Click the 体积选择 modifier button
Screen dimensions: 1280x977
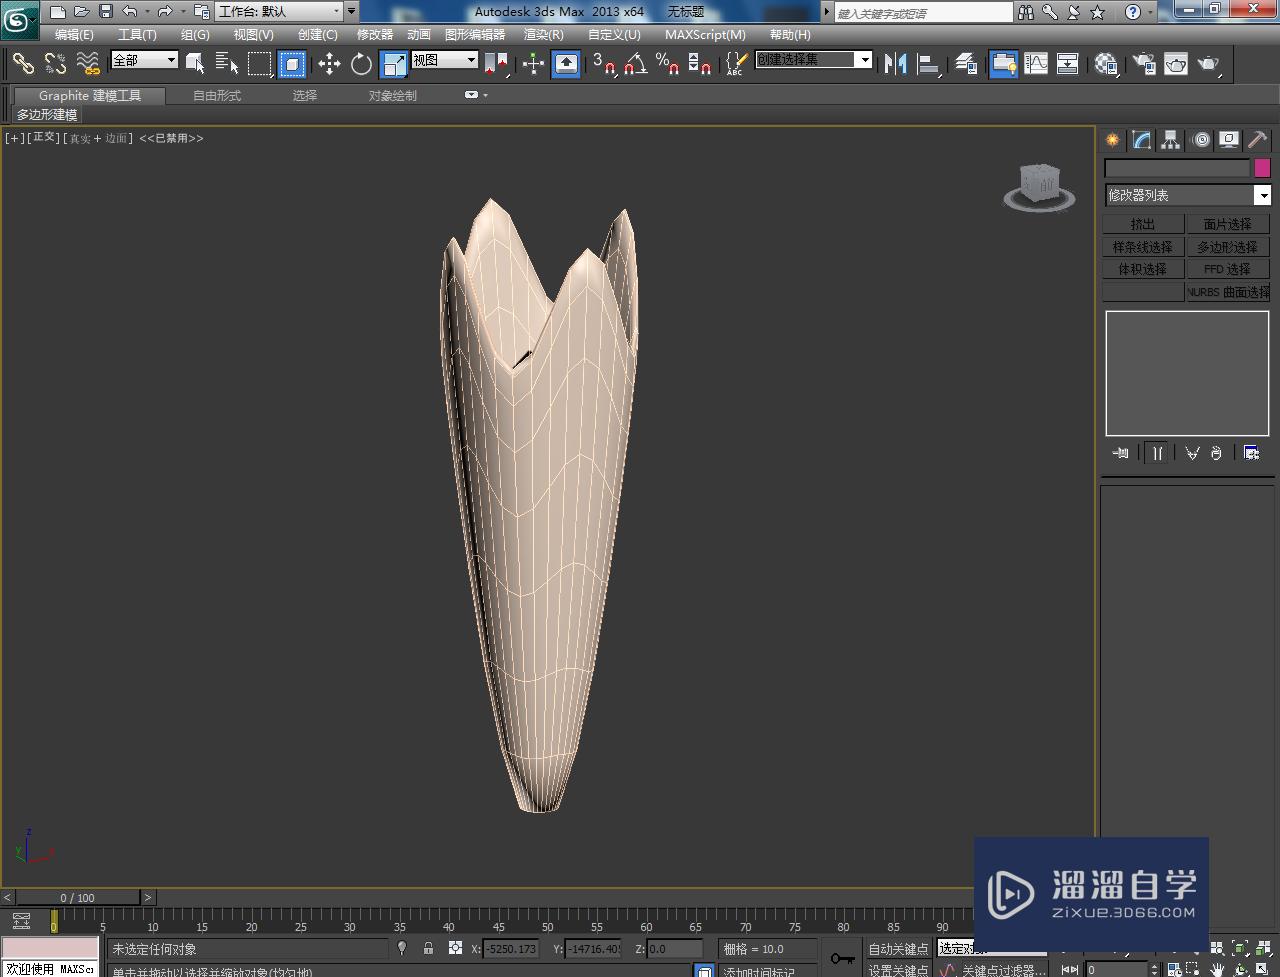coord(1143,269)
